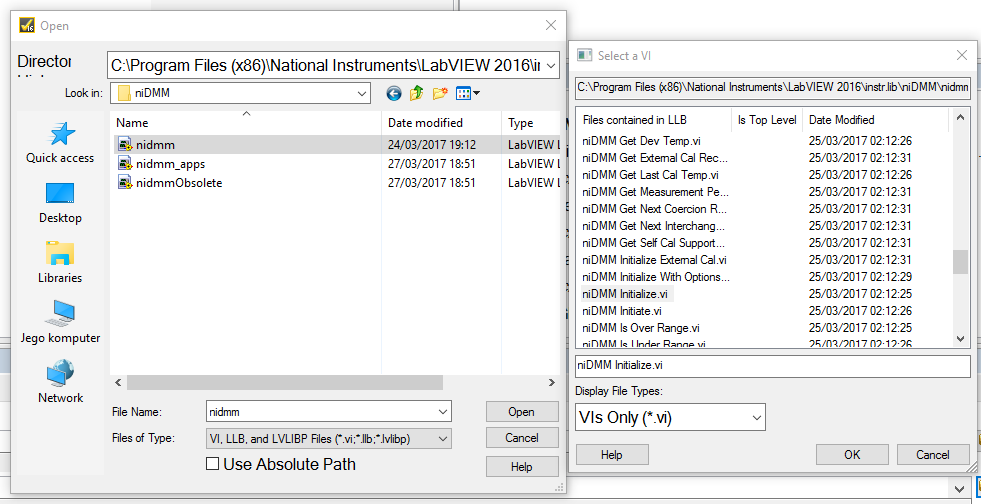Open Files of Type filter dropdown
The height and width of the screenshot is (504, 981).
click(x=443, y=439)
